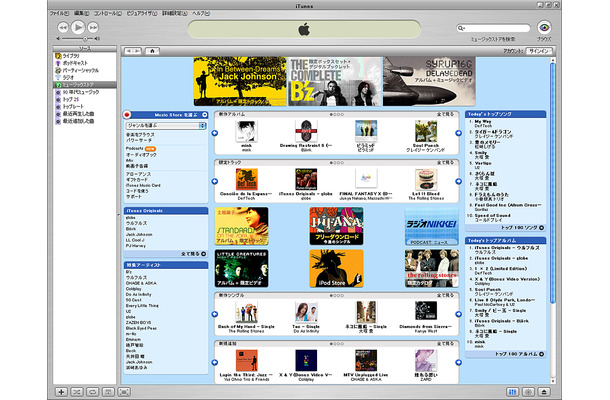Open the 編集 (Edit) menu
610x400 pixels.
coord(81,13)
